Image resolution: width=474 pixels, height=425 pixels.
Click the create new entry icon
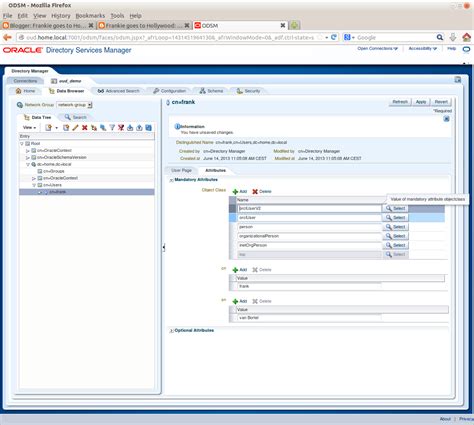49,128
